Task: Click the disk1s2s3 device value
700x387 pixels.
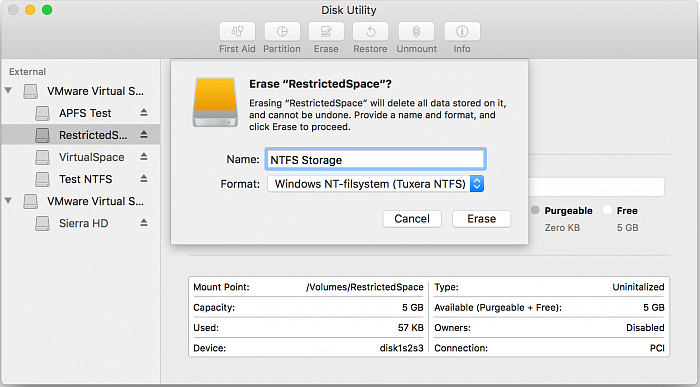Action: click(401, 348)
